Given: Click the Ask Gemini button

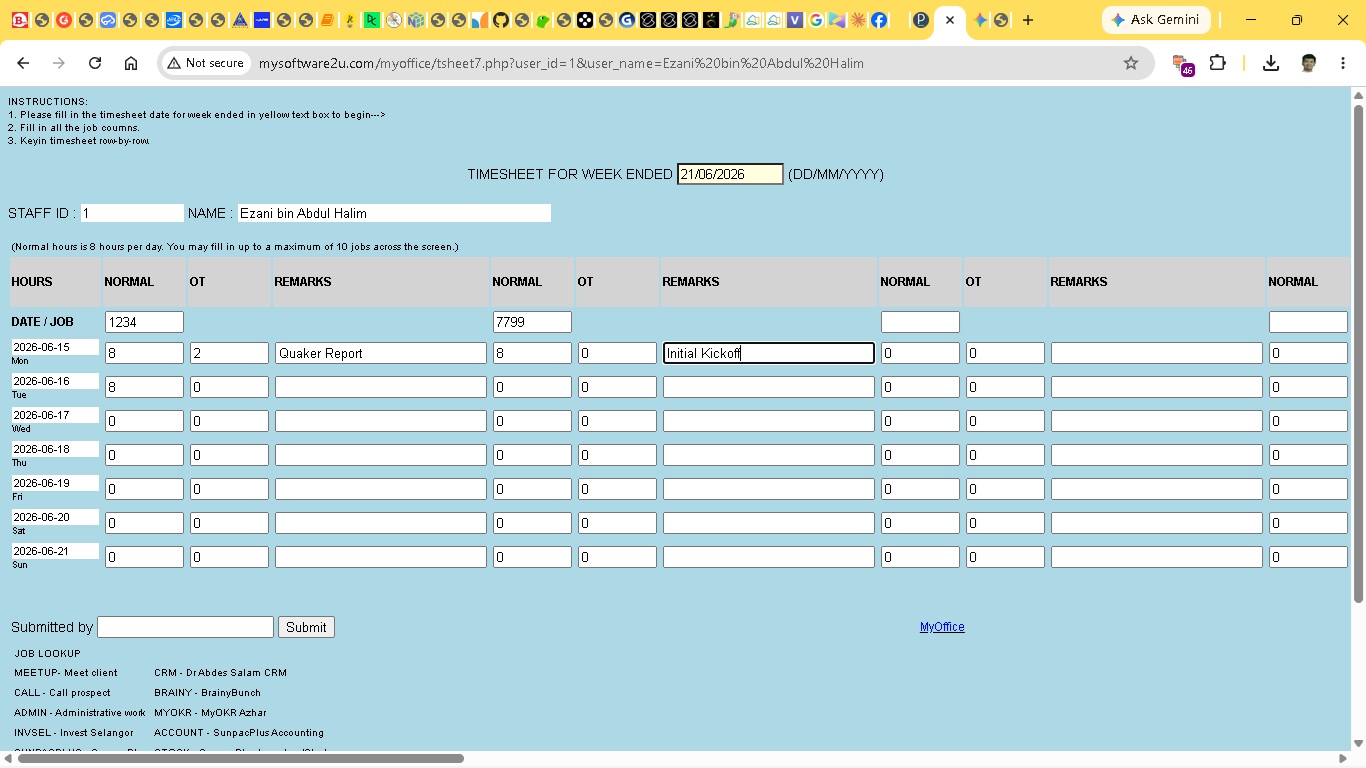Looking at the screenshot, I should click(x=1156, y=20).
